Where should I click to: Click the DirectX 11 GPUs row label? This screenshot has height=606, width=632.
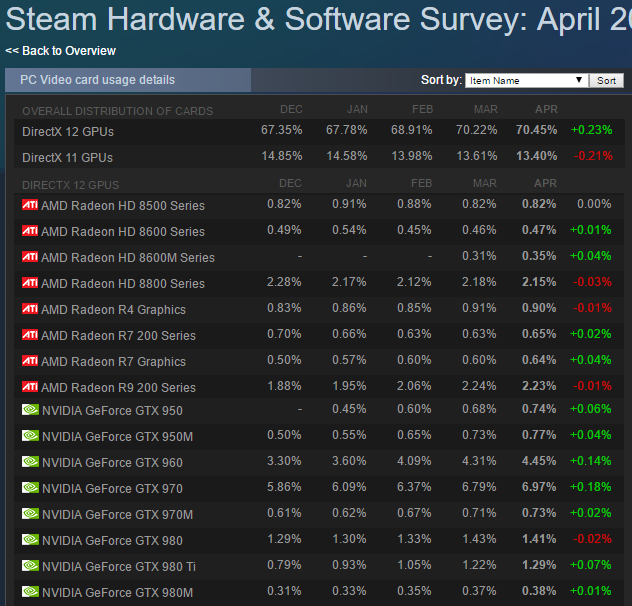pos(67,158)
